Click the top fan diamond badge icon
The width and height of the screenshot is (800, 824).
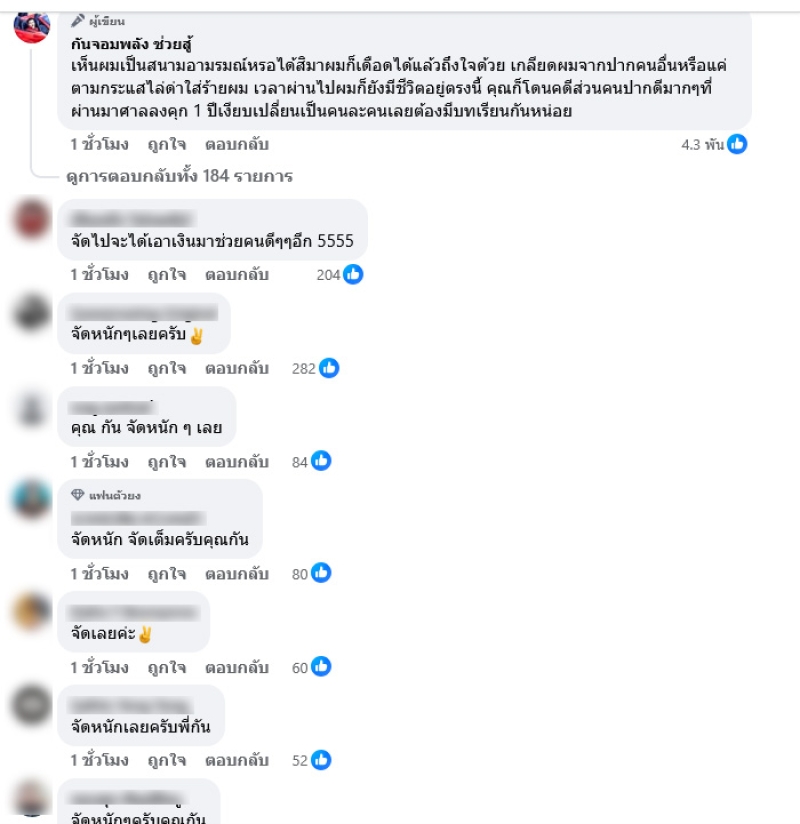pos(78,495)
